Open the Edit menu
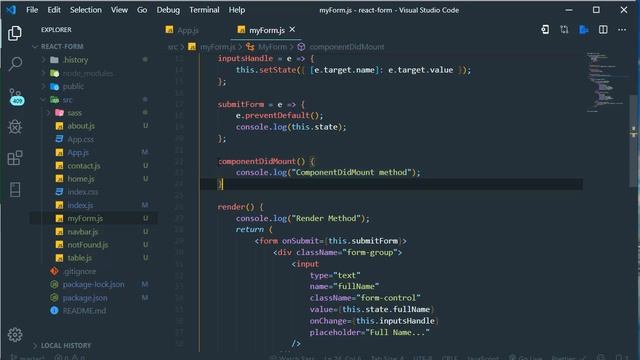This screenshot has width=640, height=360. (54, 10)
